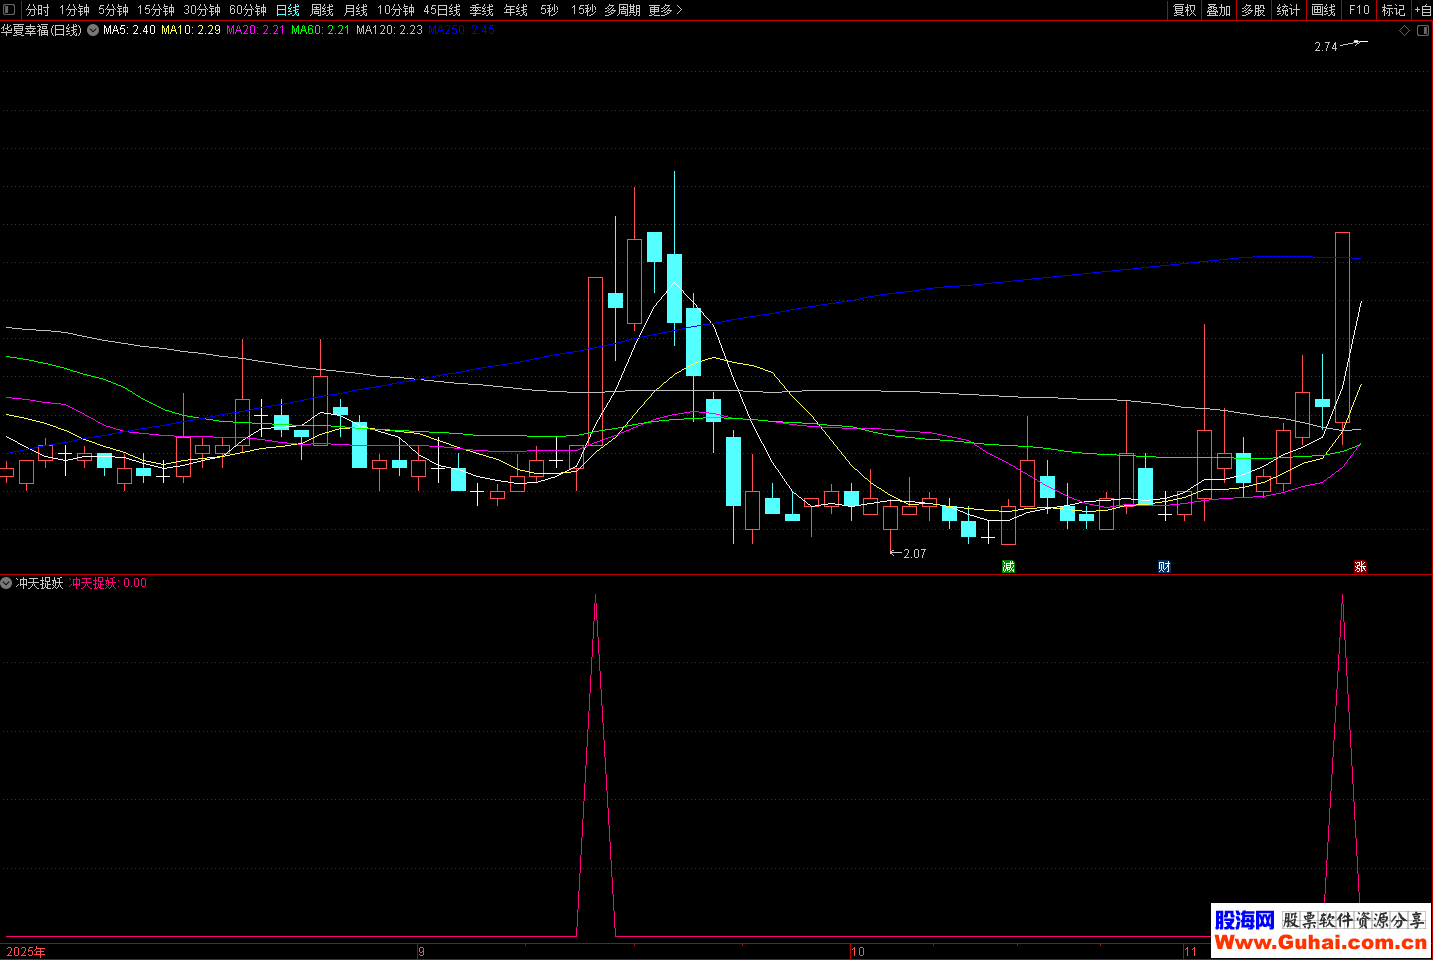Click the diamond icon at top right

[x=1404, y=31]
